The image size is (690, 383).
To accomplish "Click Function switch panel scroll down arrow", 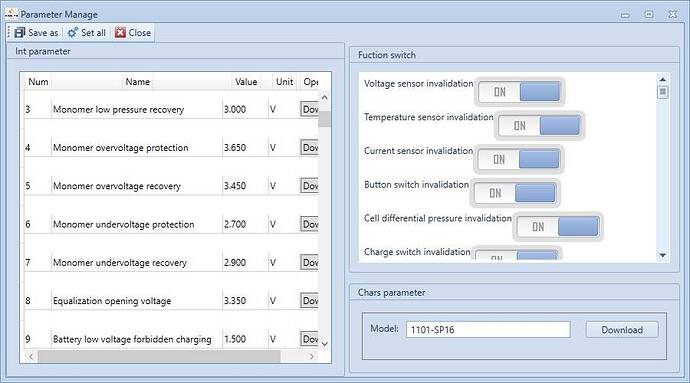I will 663,255.
